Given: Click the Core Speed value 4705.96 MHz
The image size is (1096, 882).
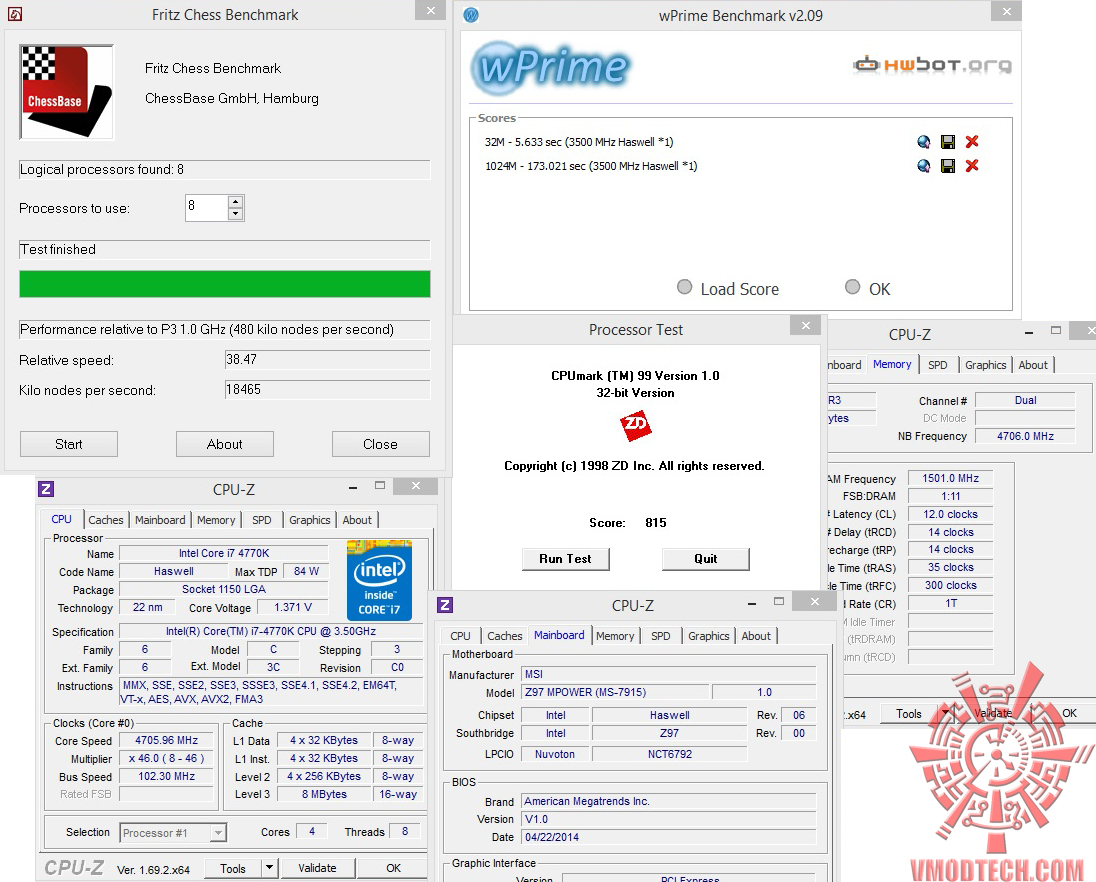Looking at the screenshot, I should [x=166, y=740].
